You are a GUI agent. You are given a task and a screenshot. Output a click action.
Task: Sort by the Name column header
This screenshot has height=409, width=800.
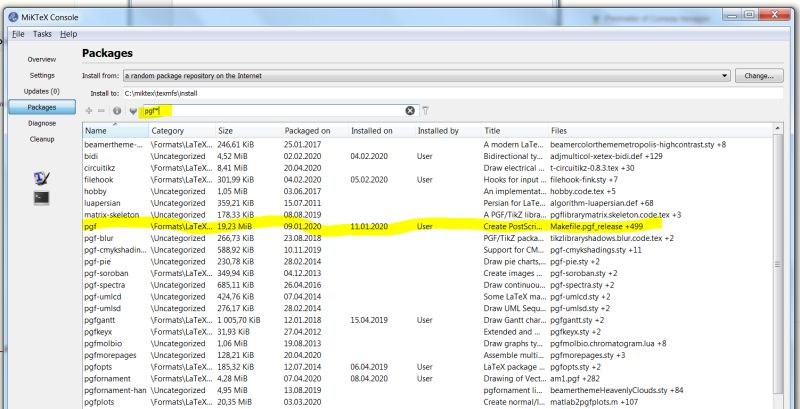[116, 131]
